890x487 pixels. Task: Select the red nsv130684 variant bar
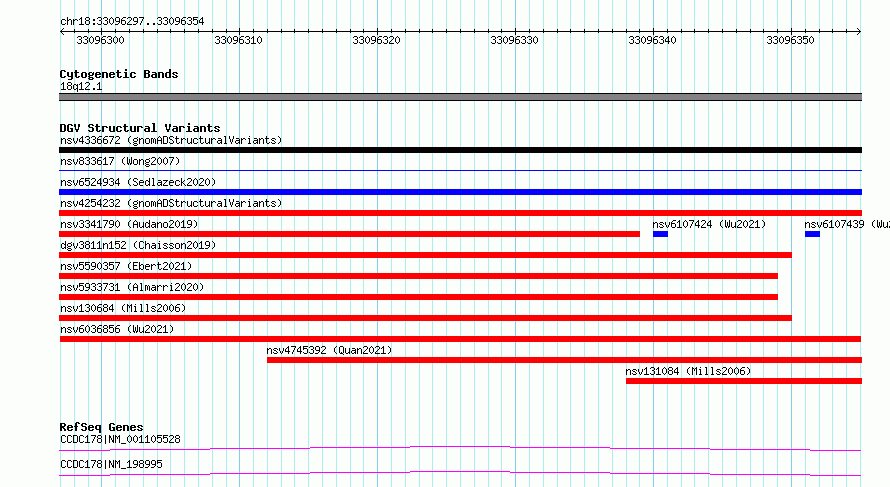426,318
